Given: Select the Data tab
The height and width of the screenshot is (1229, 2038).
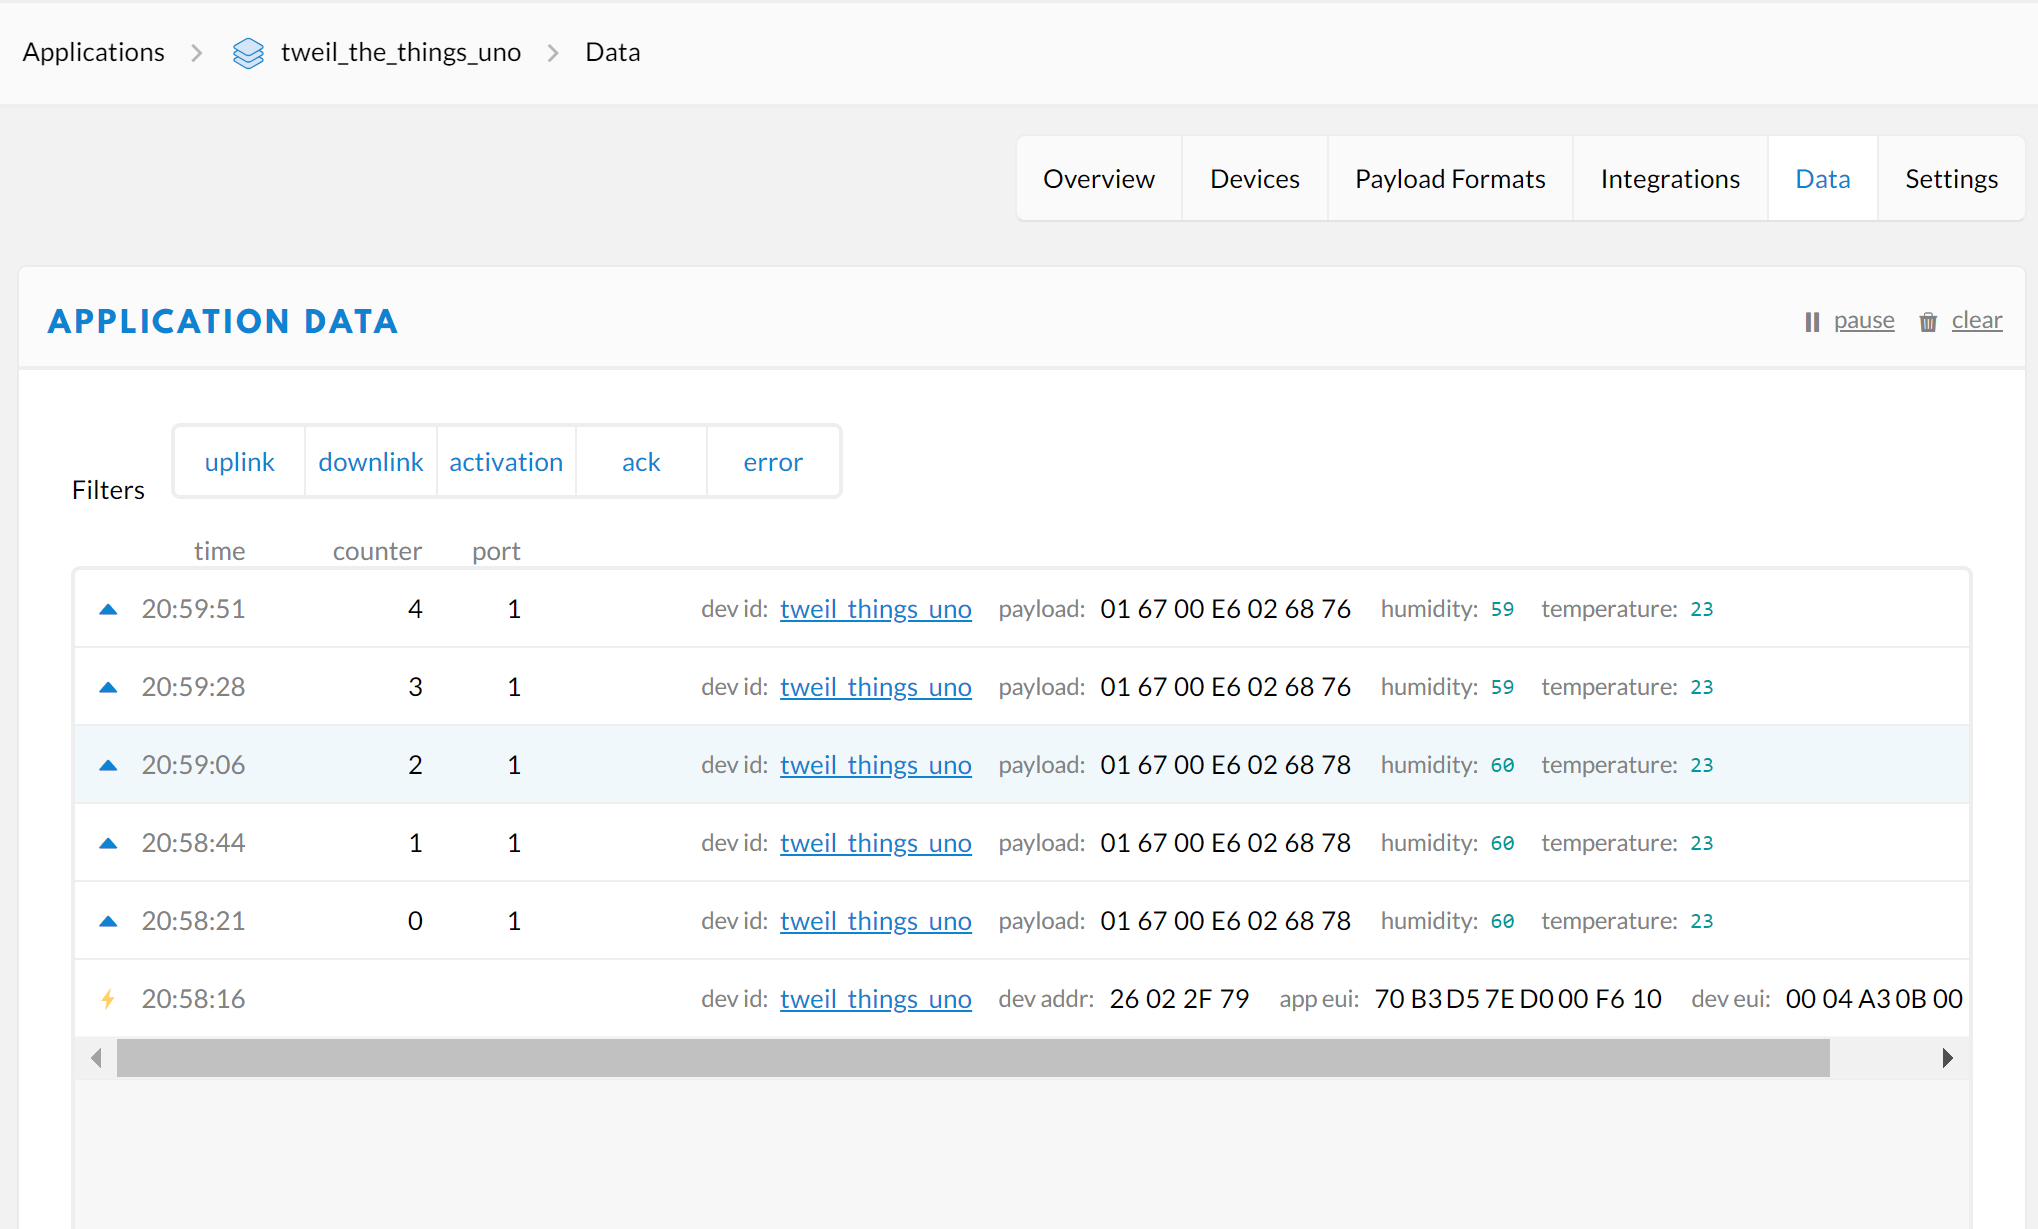Looking at the screenshot, I should tap(1823, 179).
